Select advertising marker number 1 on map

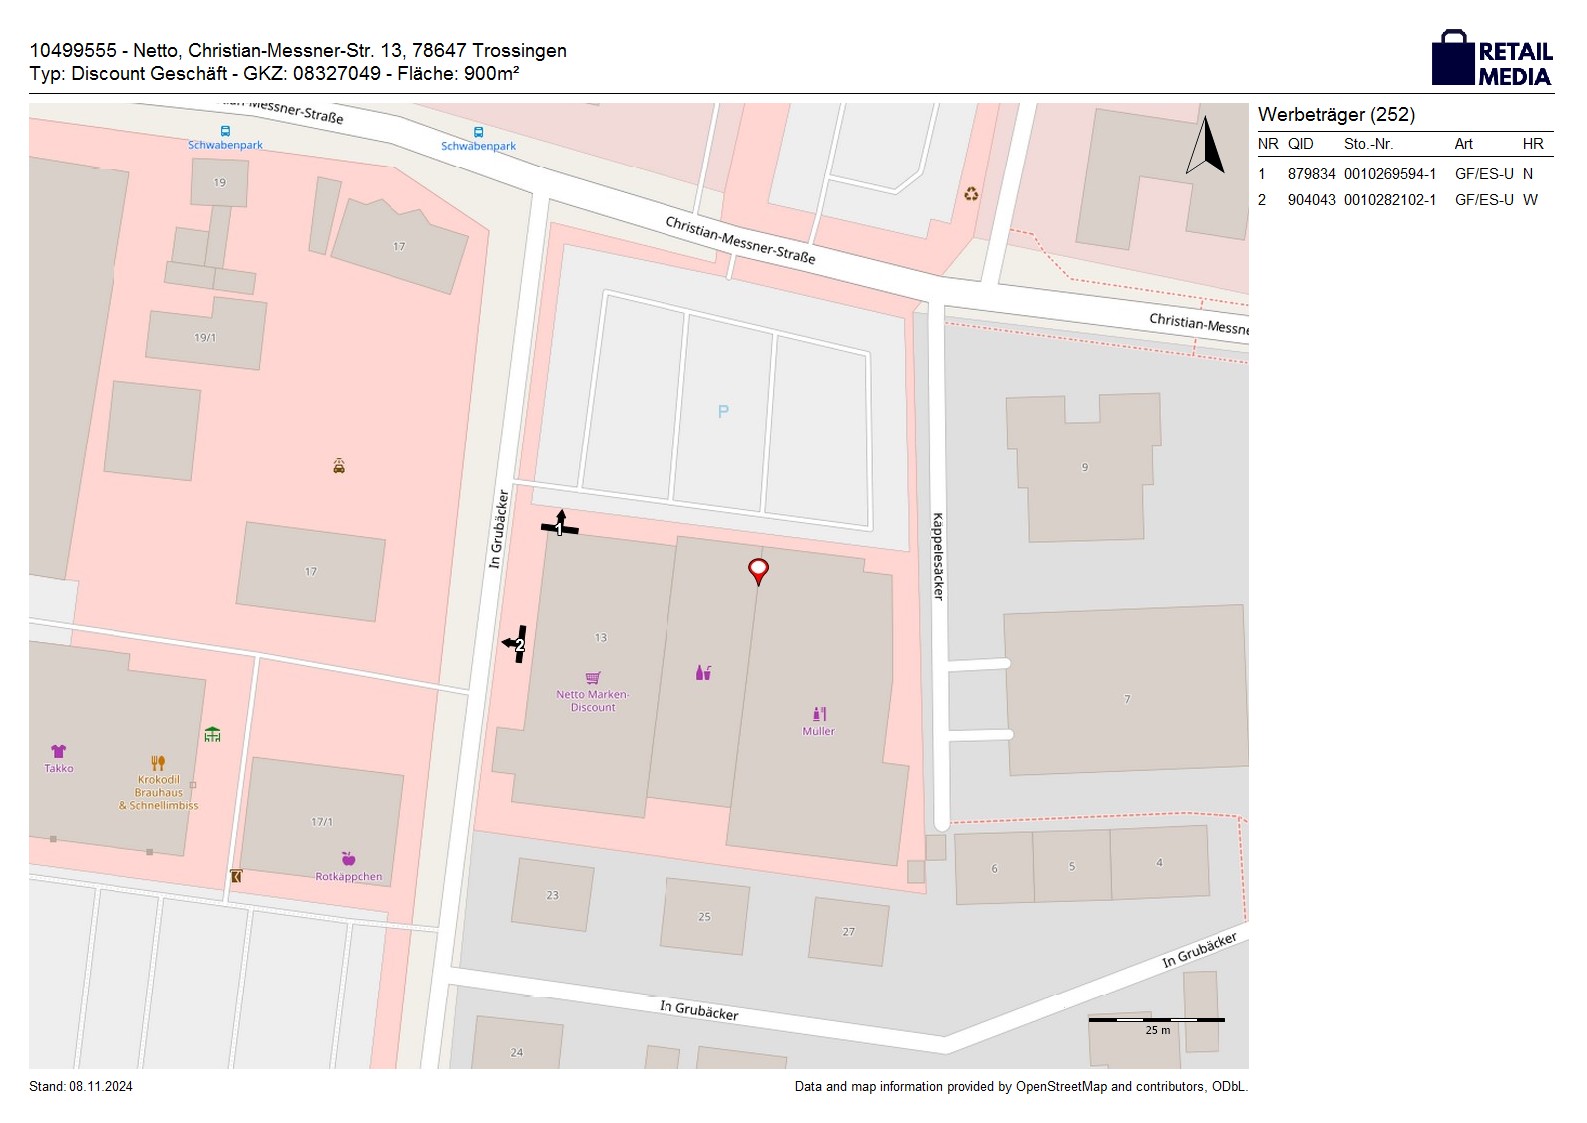[x=560, y=525]
